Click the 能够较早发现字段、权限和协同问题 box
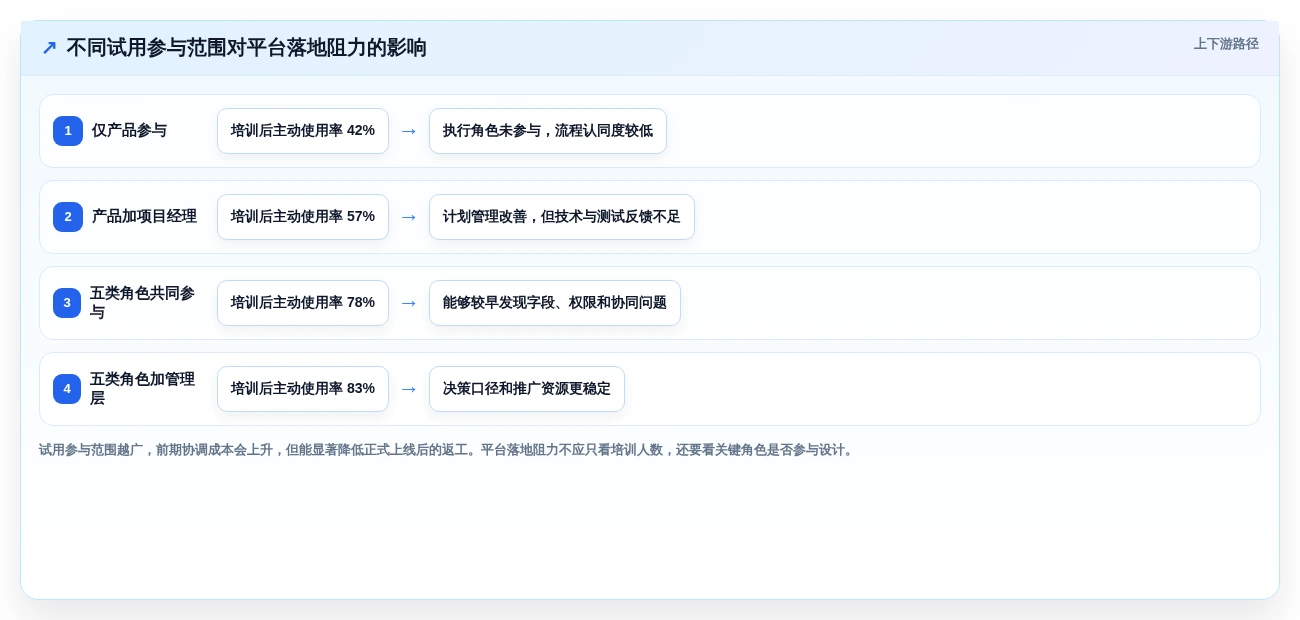 555,303
